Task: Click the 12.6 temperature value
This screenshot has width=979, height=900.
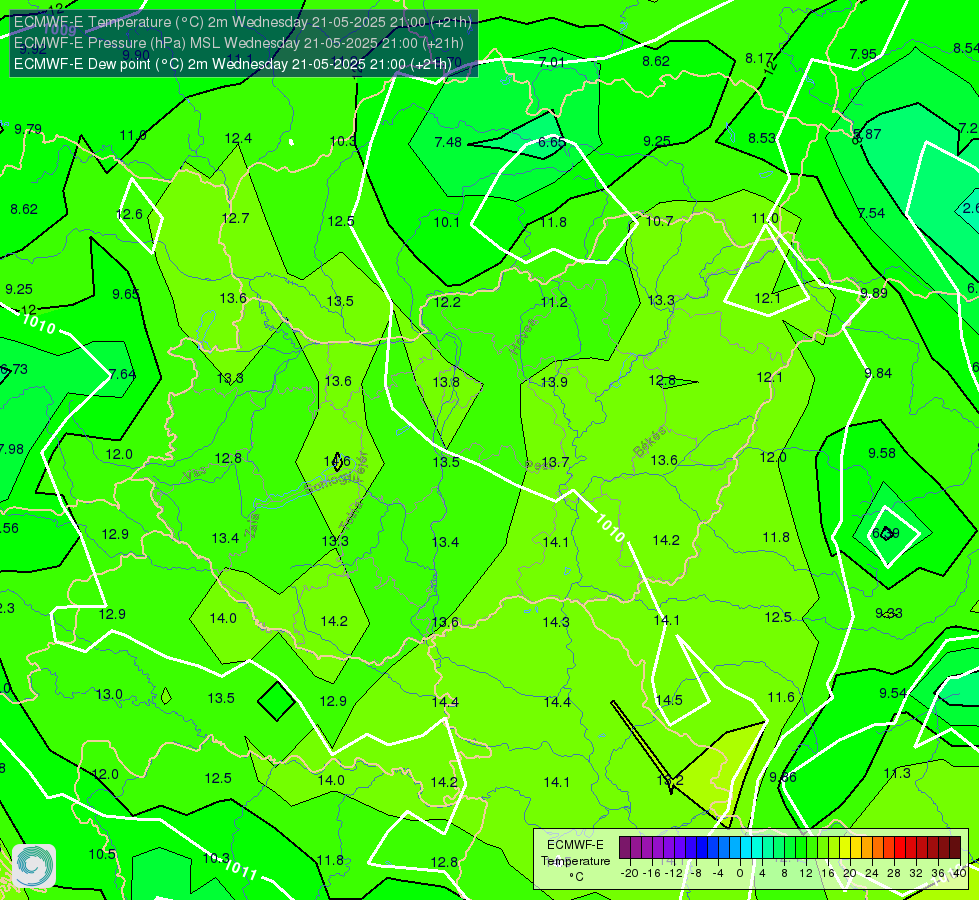Action: (129, 214)
